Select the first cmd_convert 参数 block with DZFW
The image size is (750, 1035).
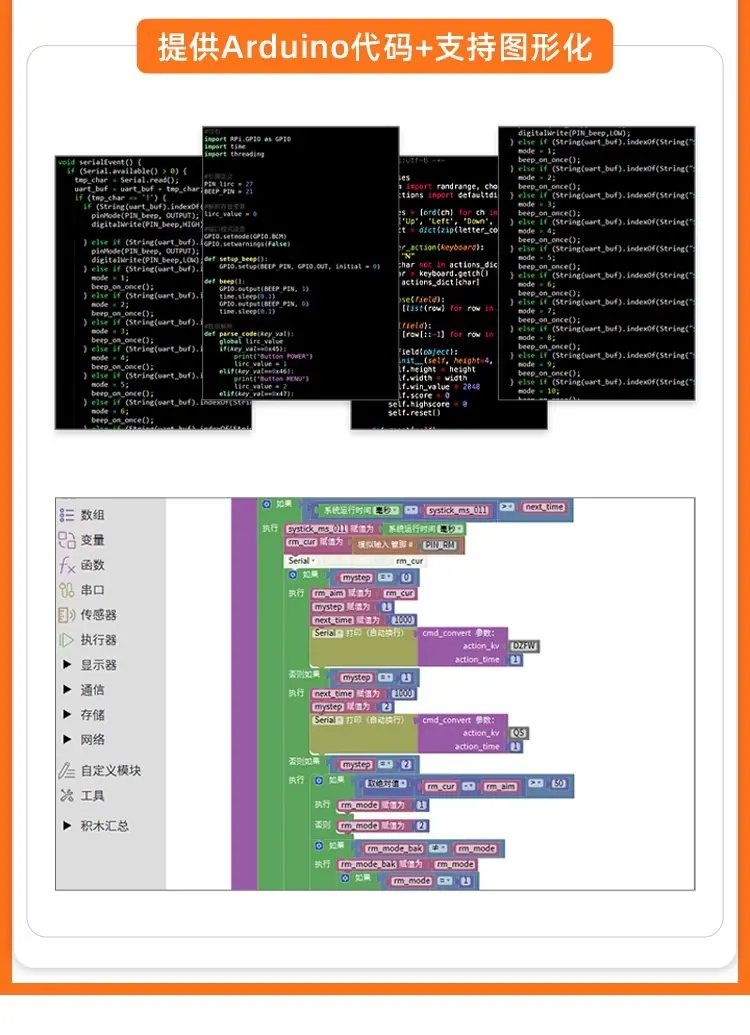464,646
